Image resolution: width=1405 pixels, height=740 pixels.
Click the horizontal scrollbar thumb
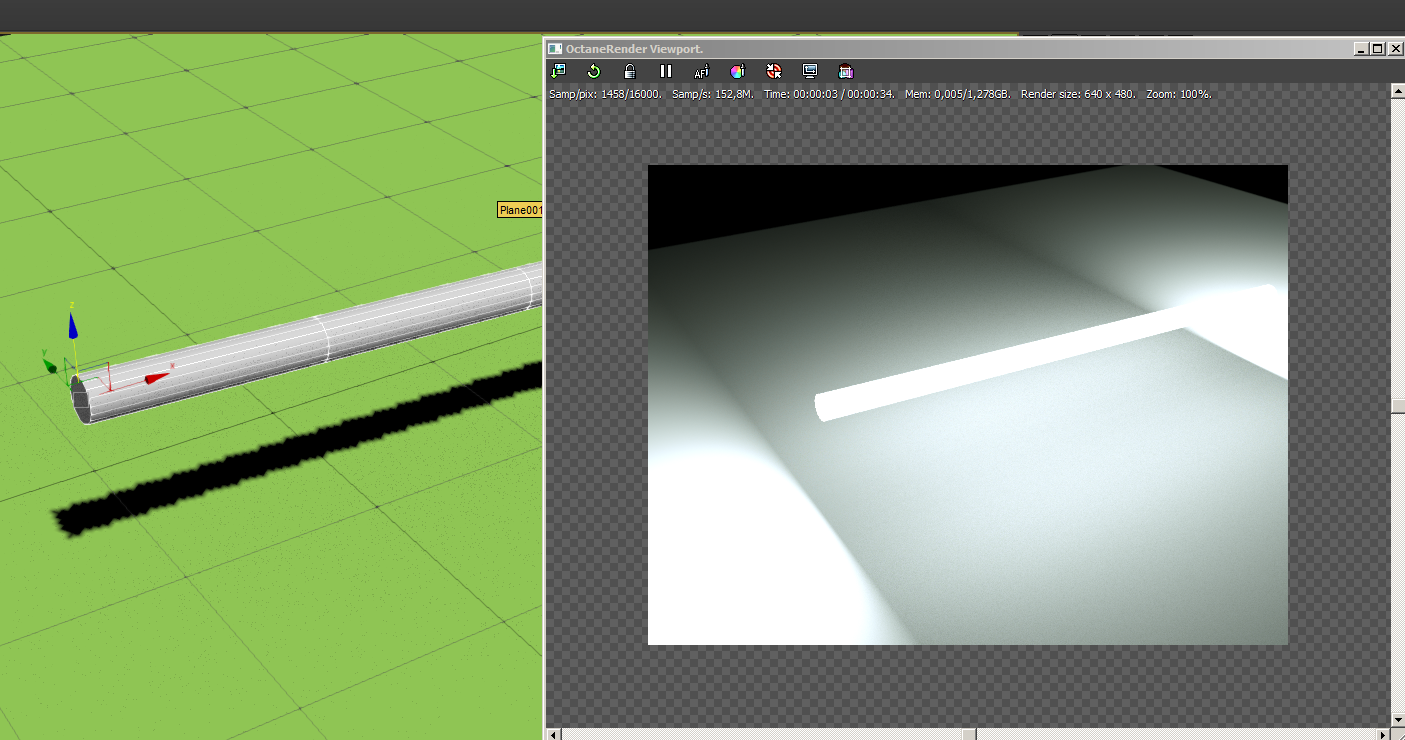pos(969,734)
